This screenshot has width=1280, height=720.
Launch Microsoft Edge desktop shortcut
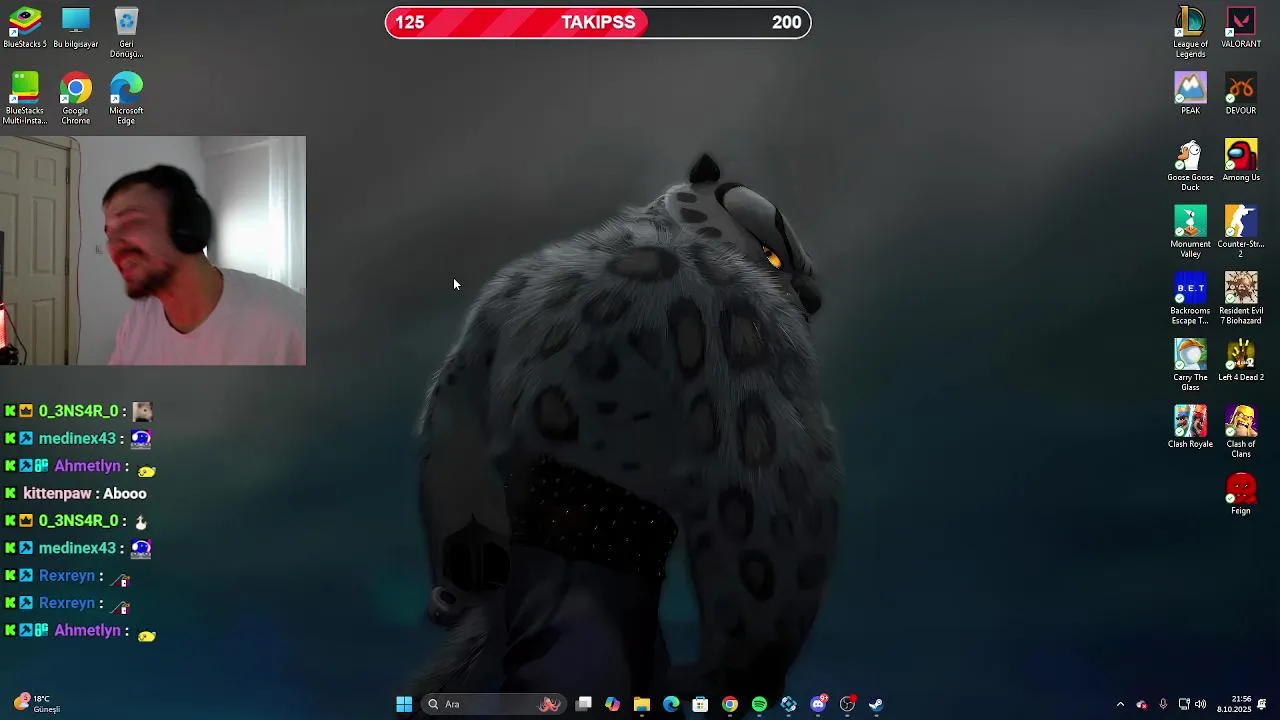coord(126,98)
